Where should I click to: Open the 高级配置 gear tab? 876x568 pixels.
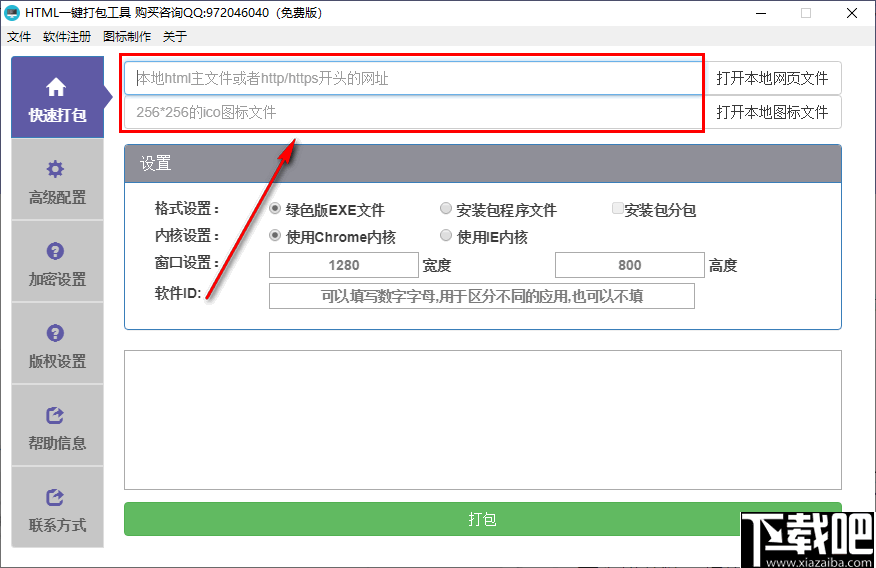coord(58,179)
